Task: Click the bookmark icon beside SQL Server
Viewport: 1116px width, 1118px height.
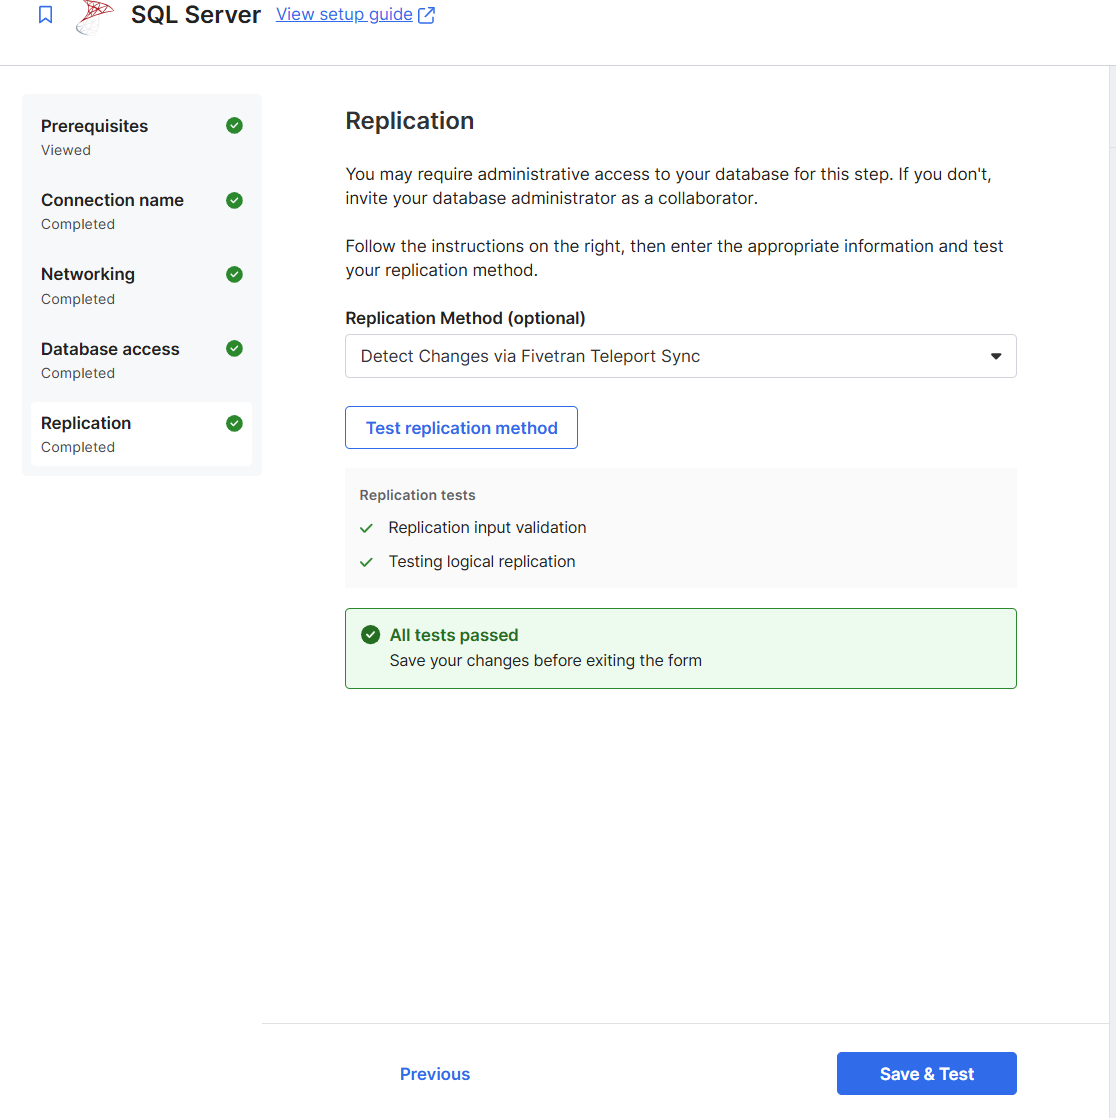Action: 46,14
